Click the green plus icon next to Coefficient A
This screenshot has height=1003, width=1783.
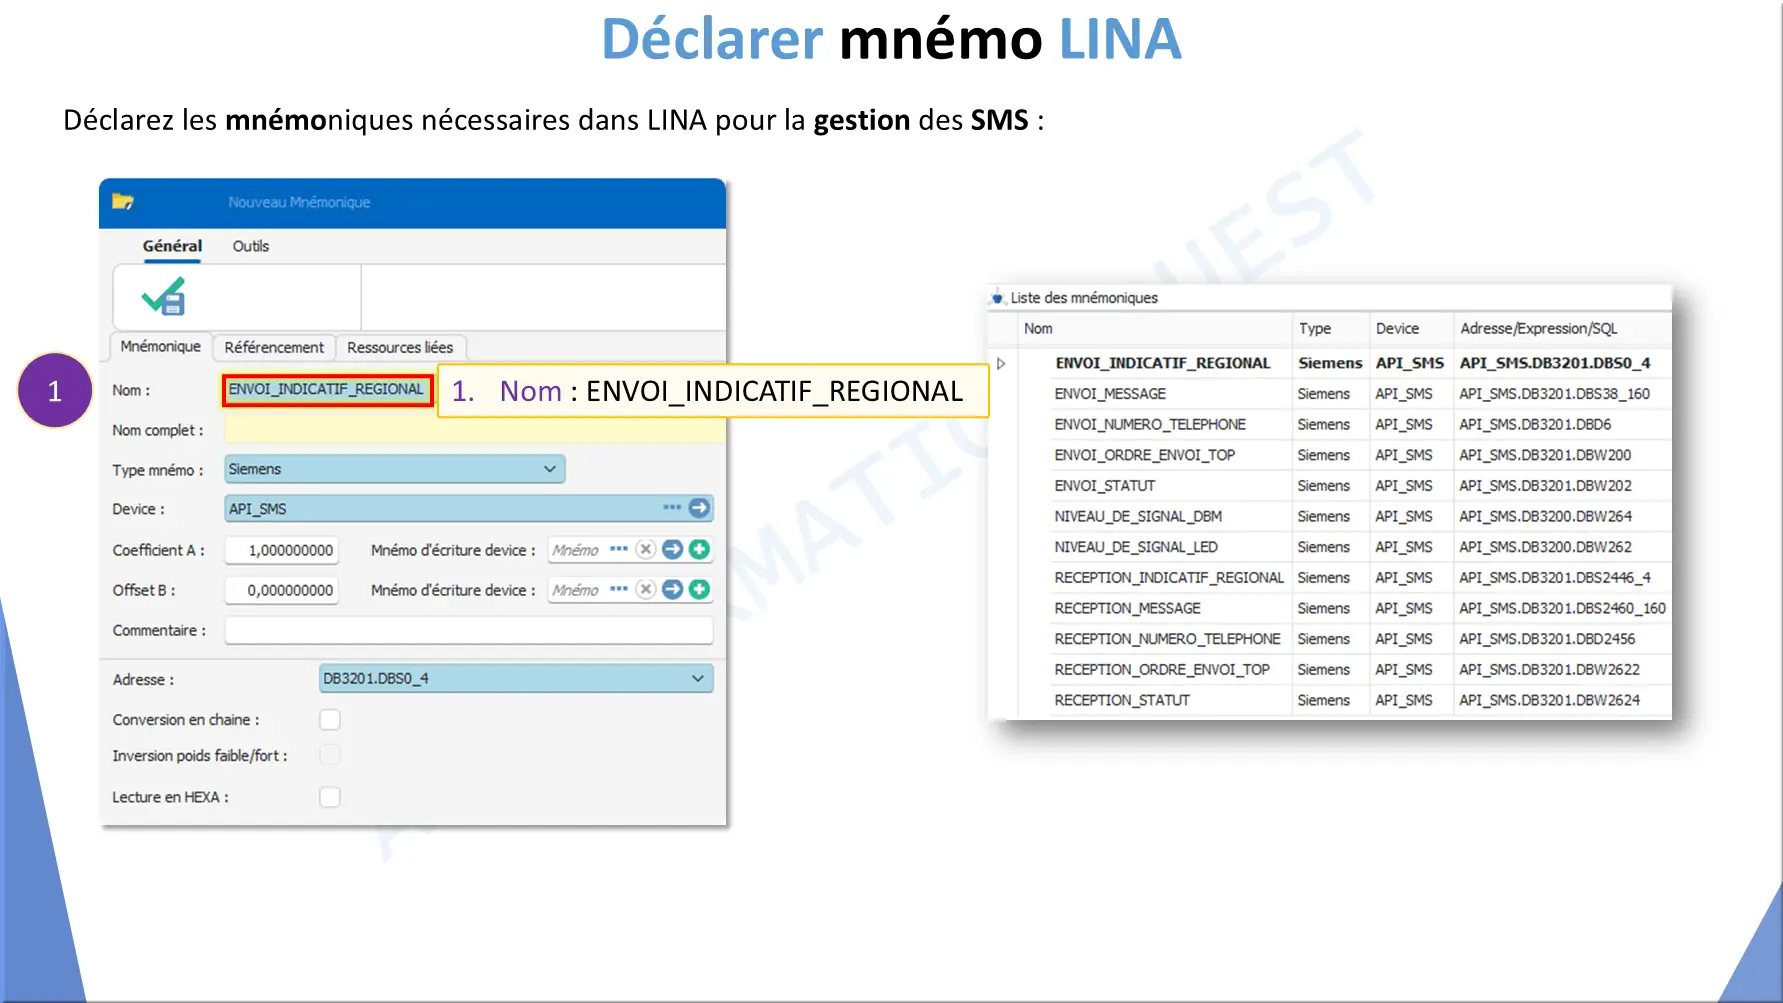coord(700,549)
